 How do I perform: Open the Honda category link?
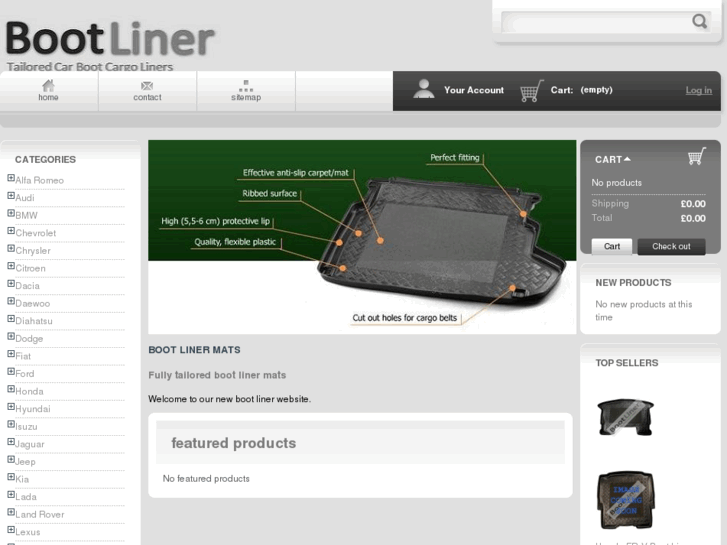(29, 392)
